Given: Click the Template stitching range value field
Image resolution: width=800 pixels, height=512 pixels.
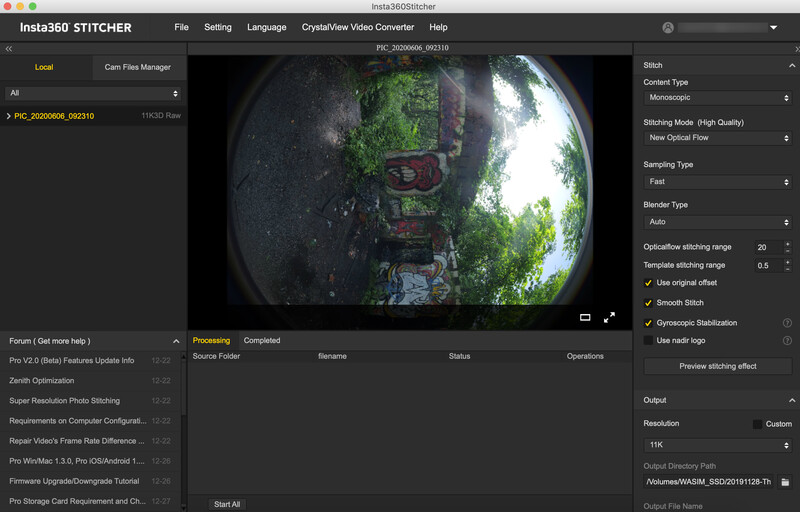Looking at the screenshot, I should pos(768,266).
